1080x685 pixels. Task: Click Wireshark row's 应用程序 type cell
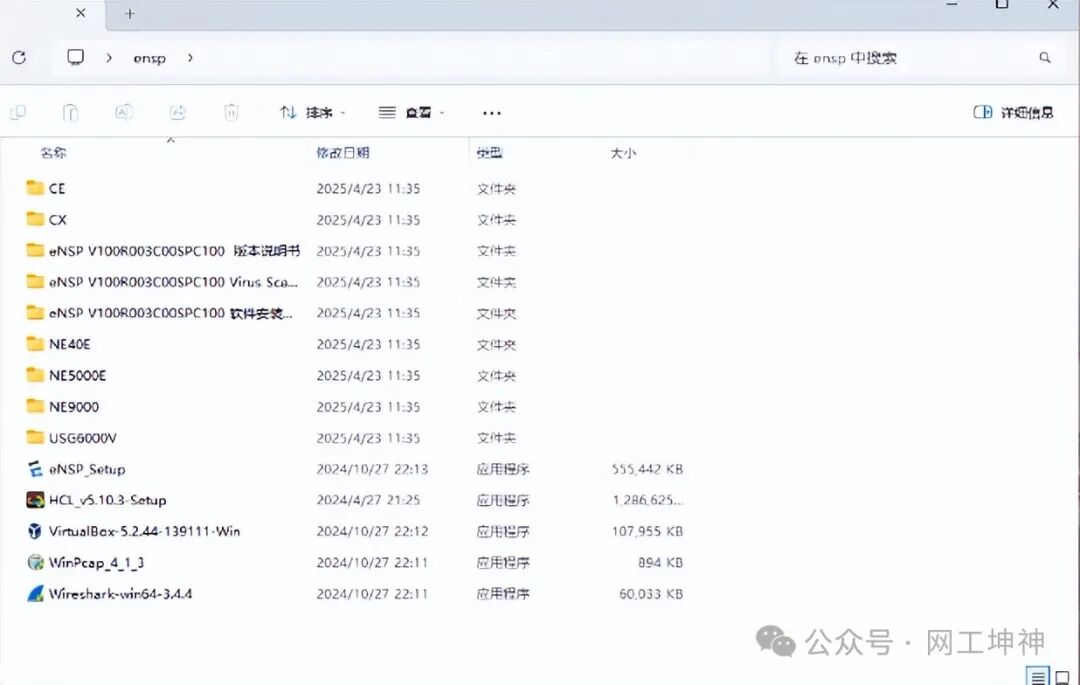click(503, 593)
